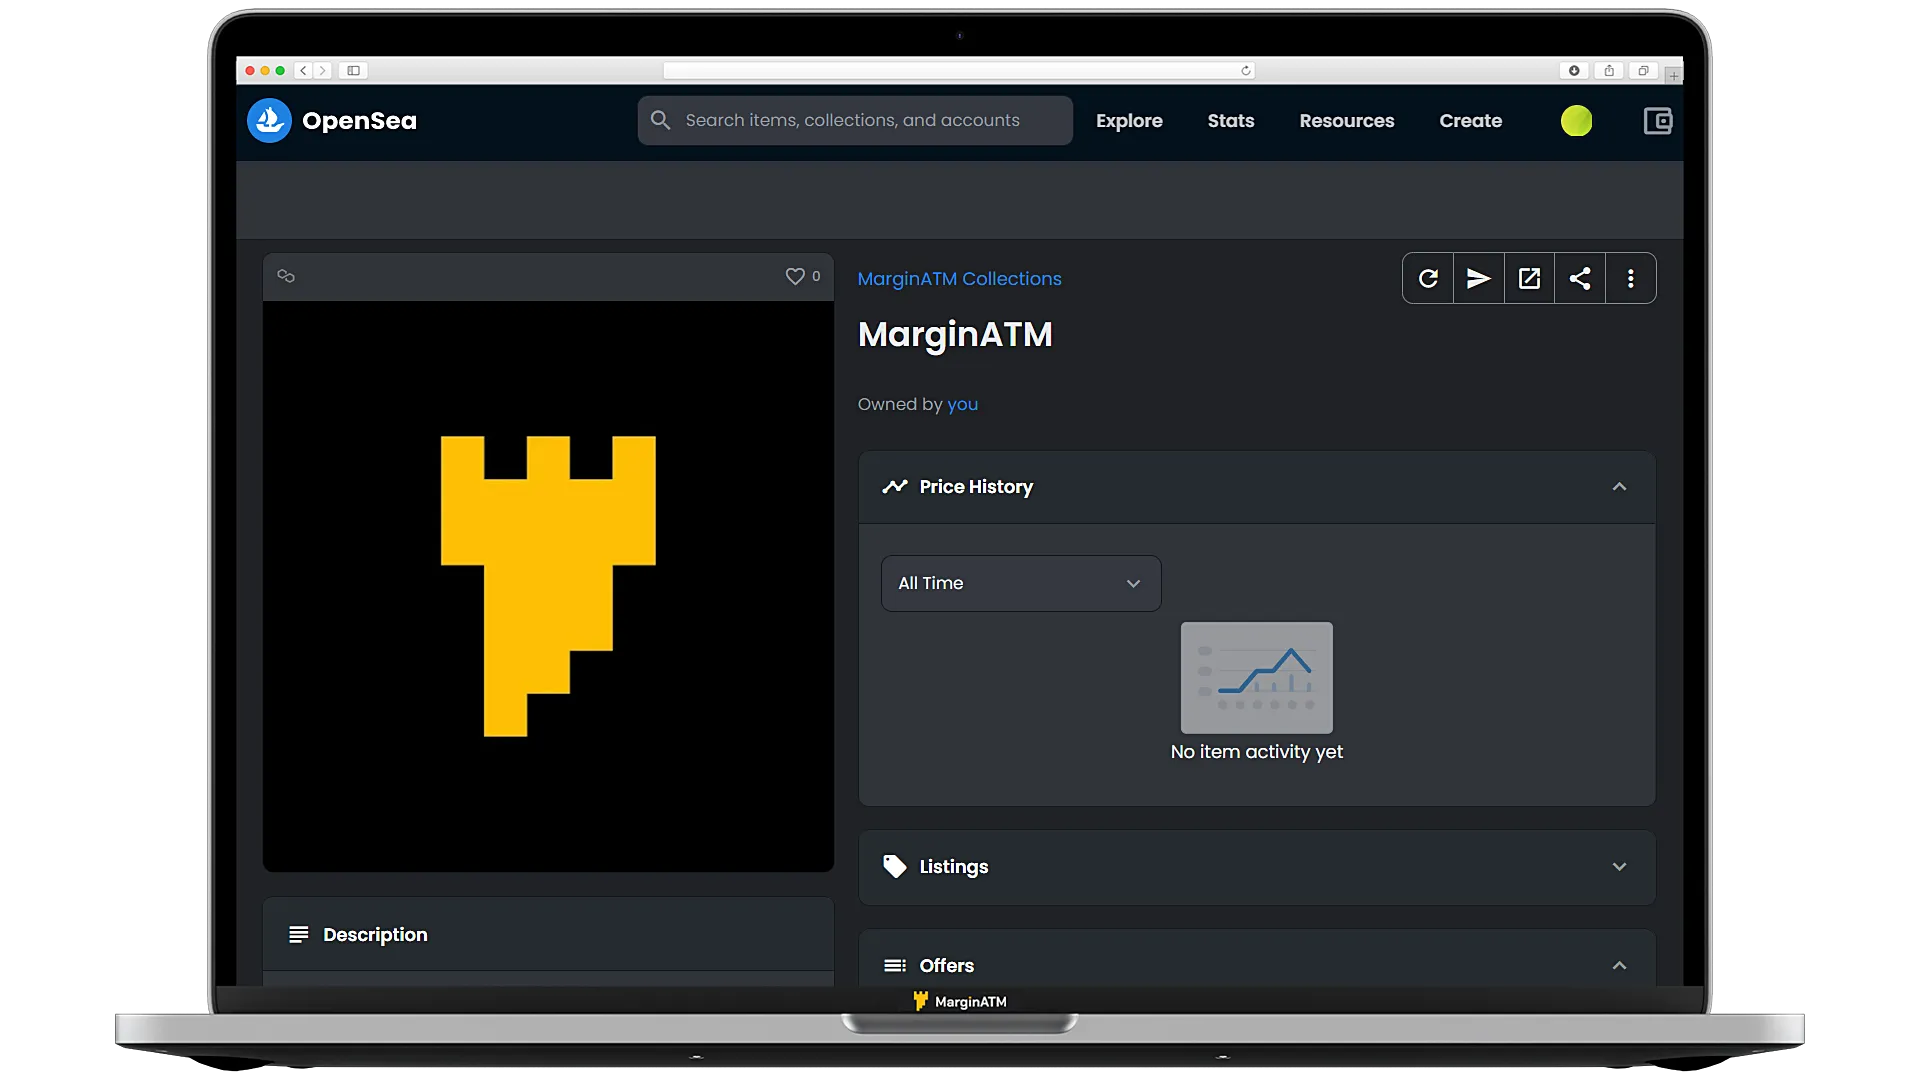Click the more options ellipsis icon
Screen dimensions: 1920x1080
click(1631, 278)
